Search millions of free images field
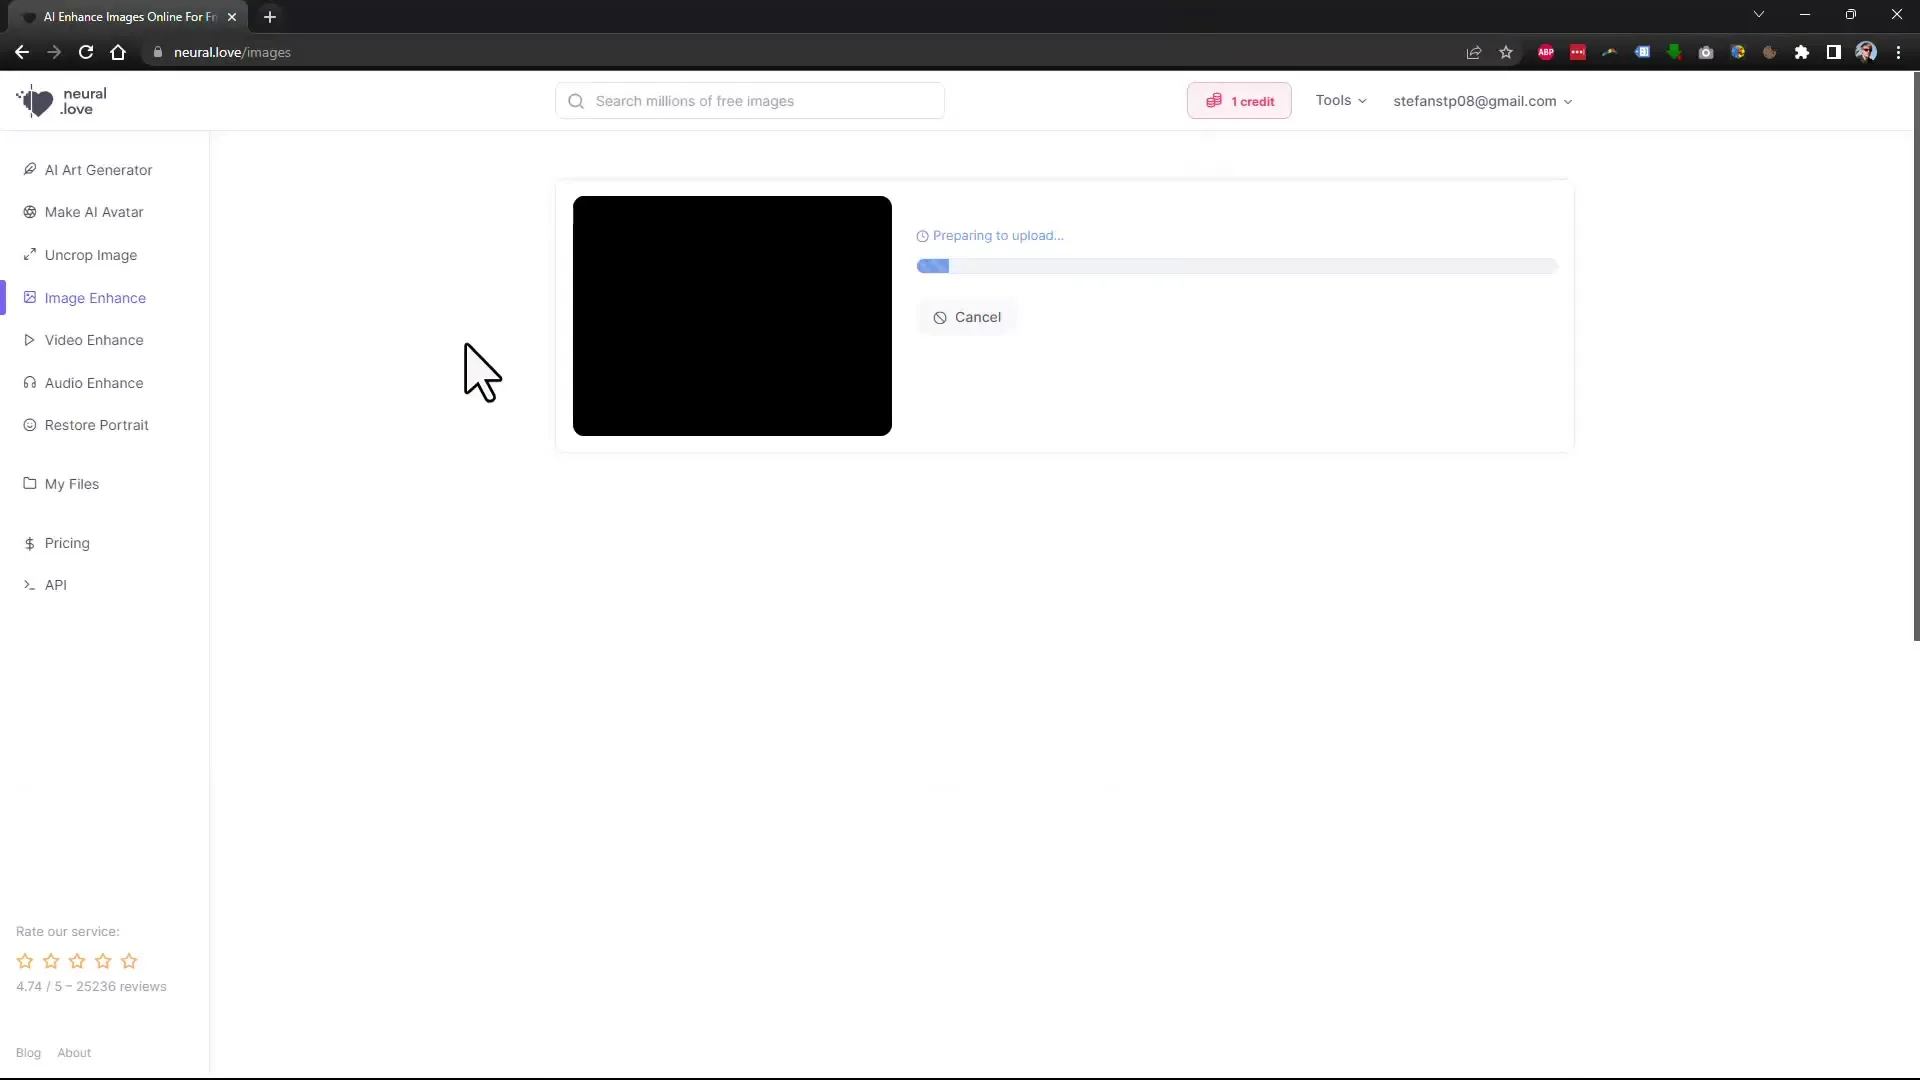The width and height of the screenshot is (1920, 1080). point(752,100)
